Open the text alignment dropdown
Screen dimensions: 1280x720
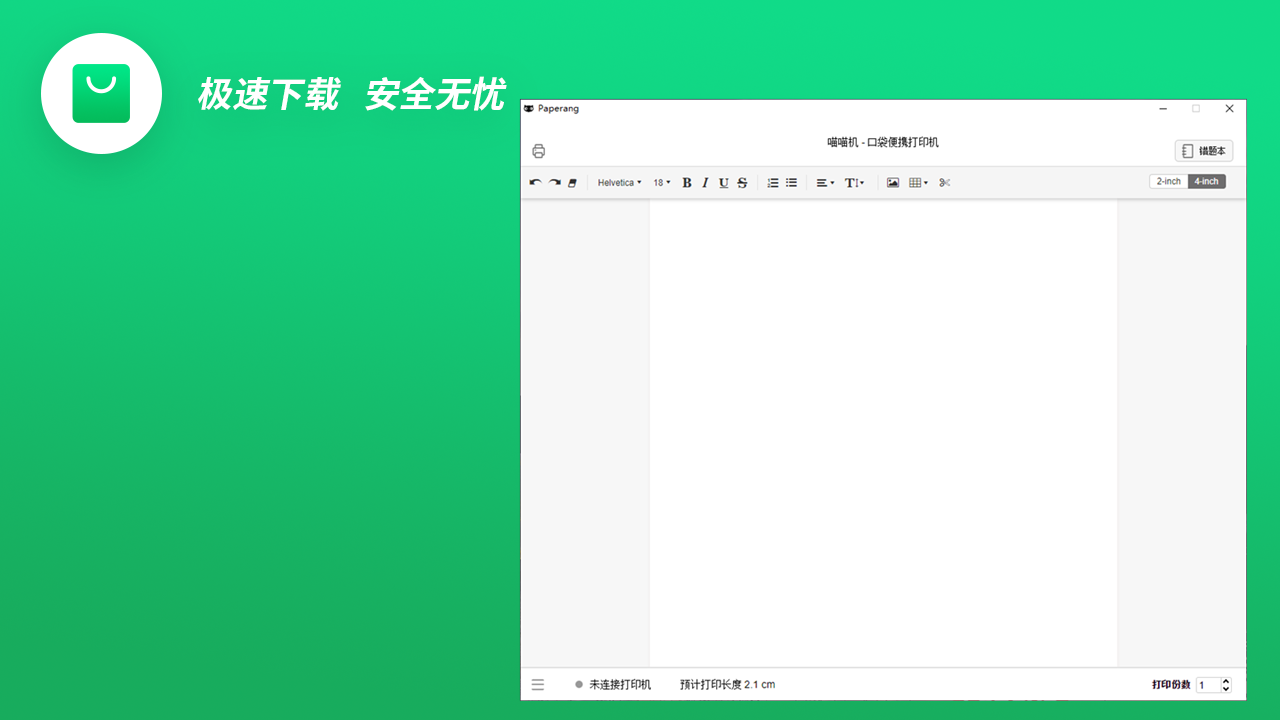tap(823, 182)
